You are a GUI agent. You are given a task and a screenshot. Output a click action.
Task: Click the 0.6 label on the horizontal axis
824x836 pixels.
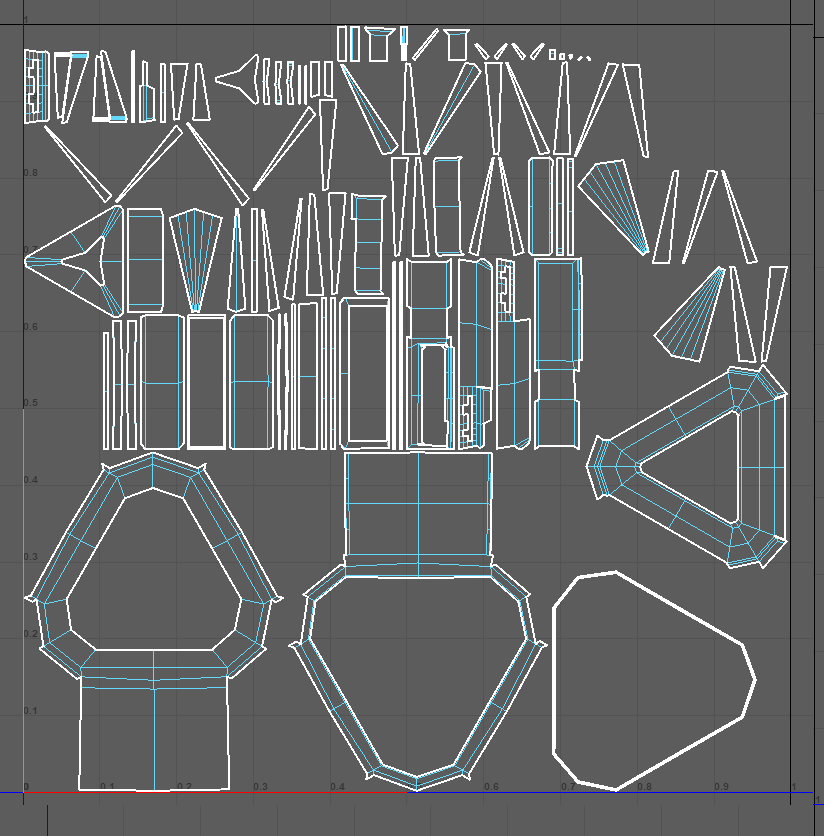coord(491,787)
